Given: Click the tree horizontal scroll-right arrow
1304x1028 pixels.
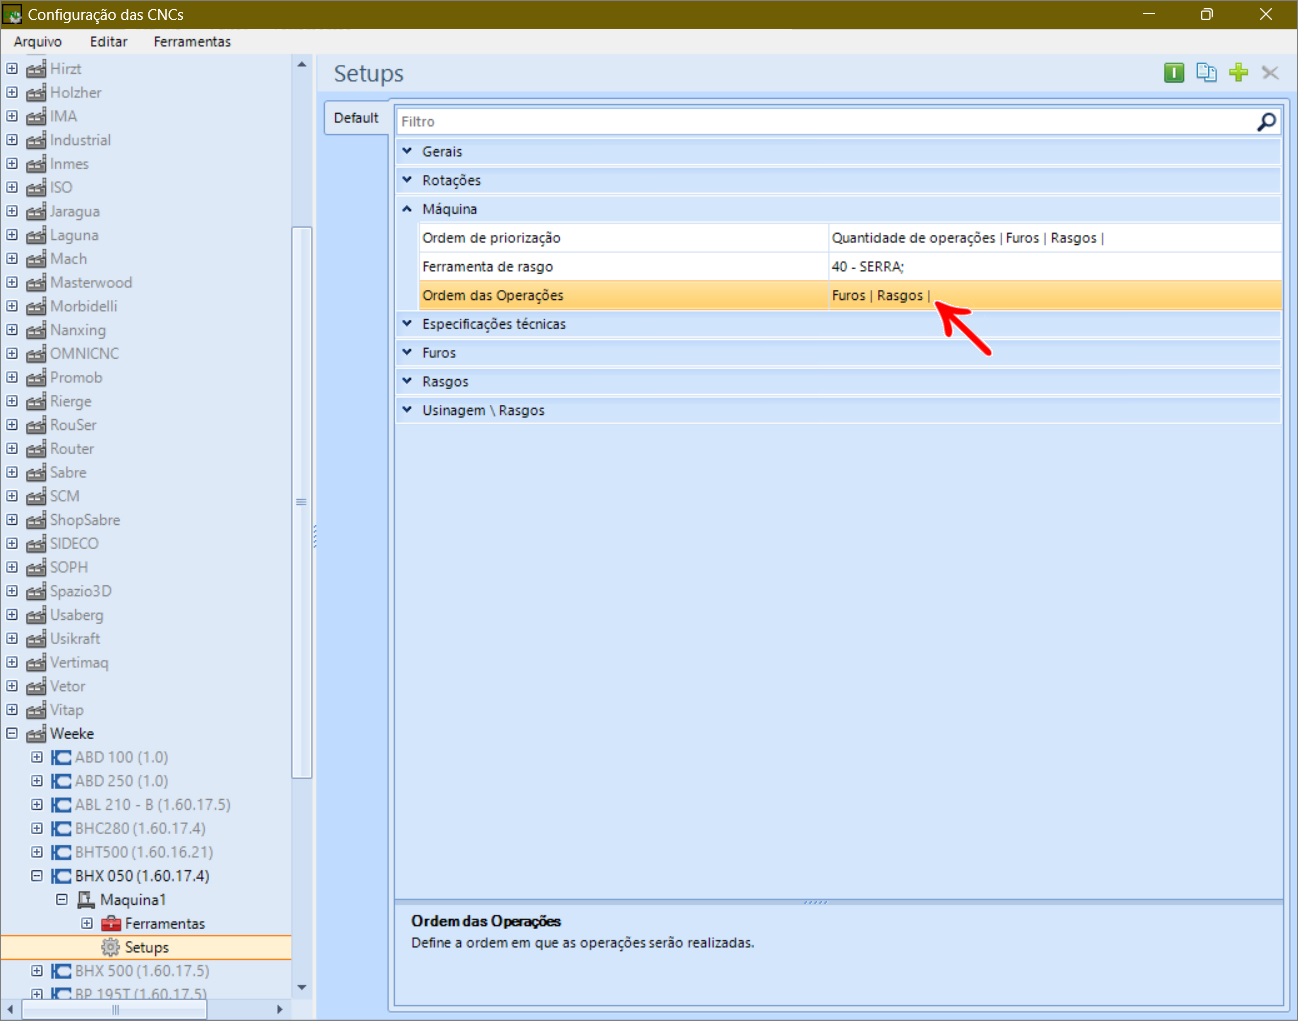Looking at the screenshot, I should point(280,1010).
